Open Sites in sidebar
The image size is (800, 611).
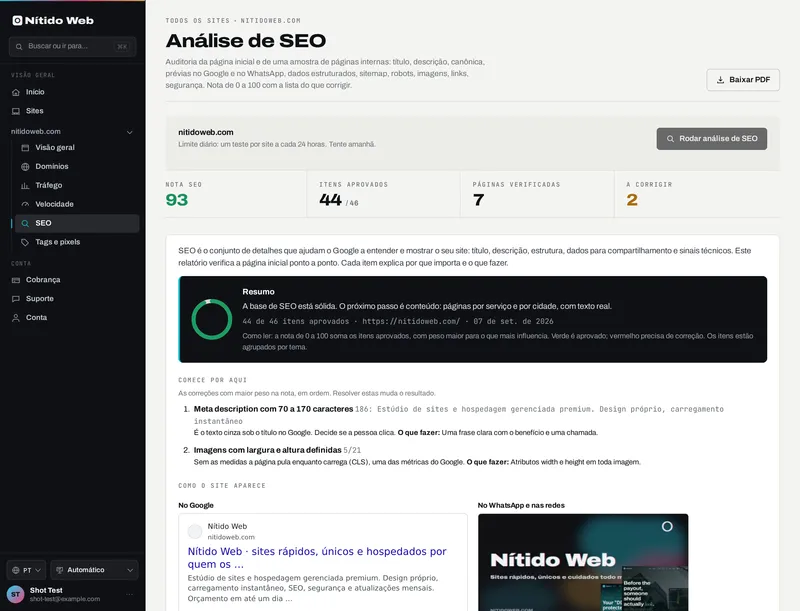tap(73, 111)
